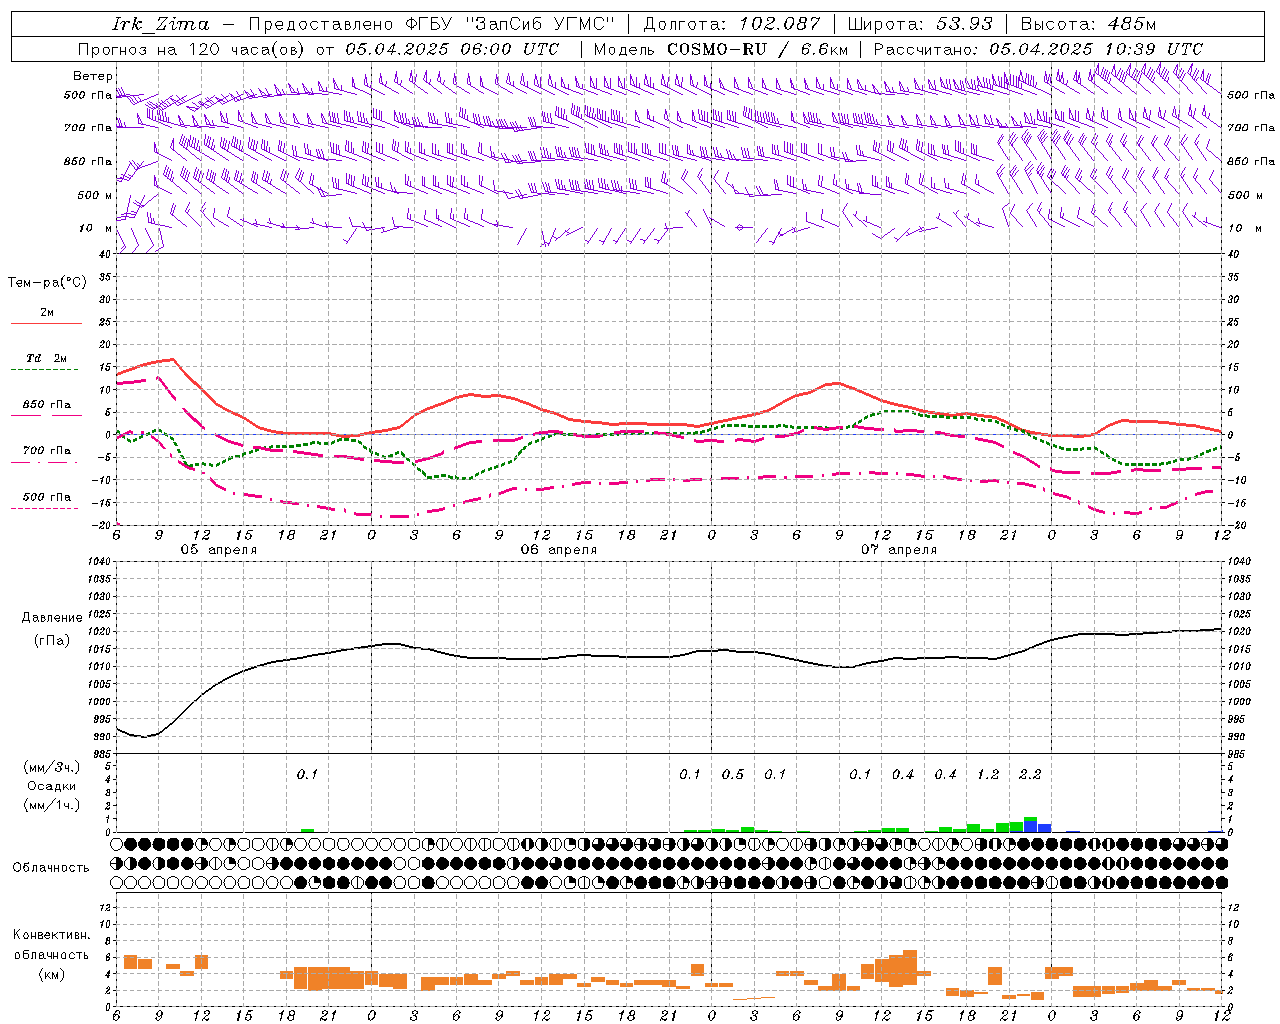Click the '10 м' wind level label on left

tap(96, 228)
